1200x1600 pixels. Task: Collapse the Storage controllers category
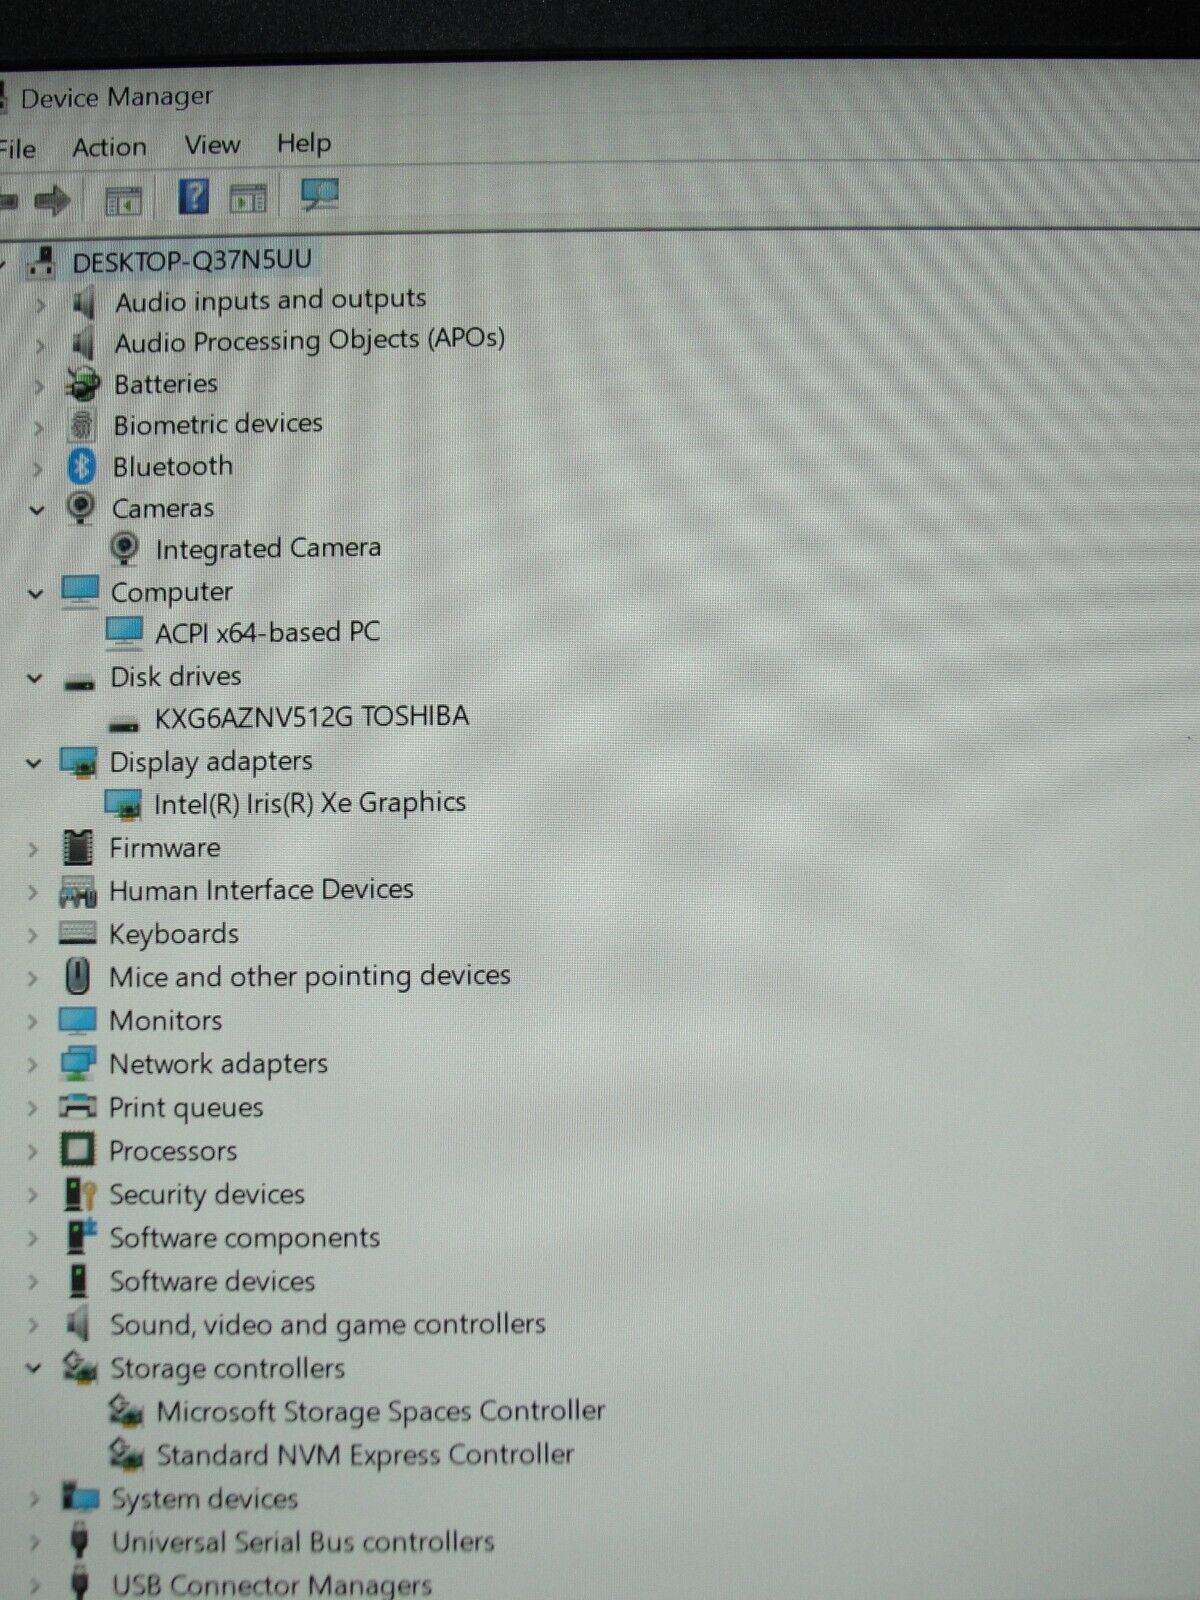point(34,1368)
